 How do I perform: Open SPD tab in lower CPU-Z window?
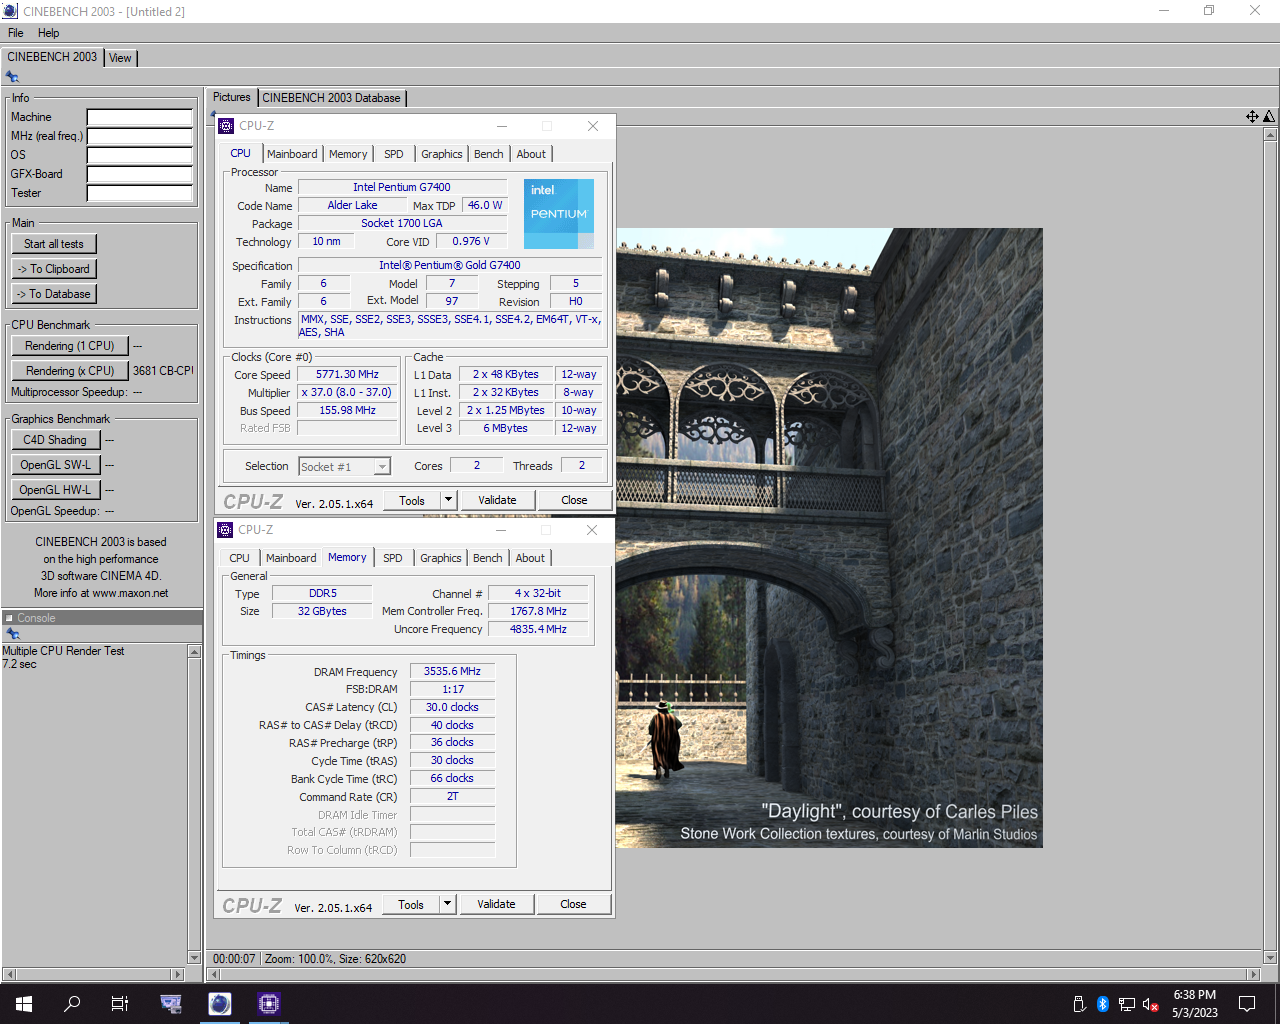pos(393,558)
